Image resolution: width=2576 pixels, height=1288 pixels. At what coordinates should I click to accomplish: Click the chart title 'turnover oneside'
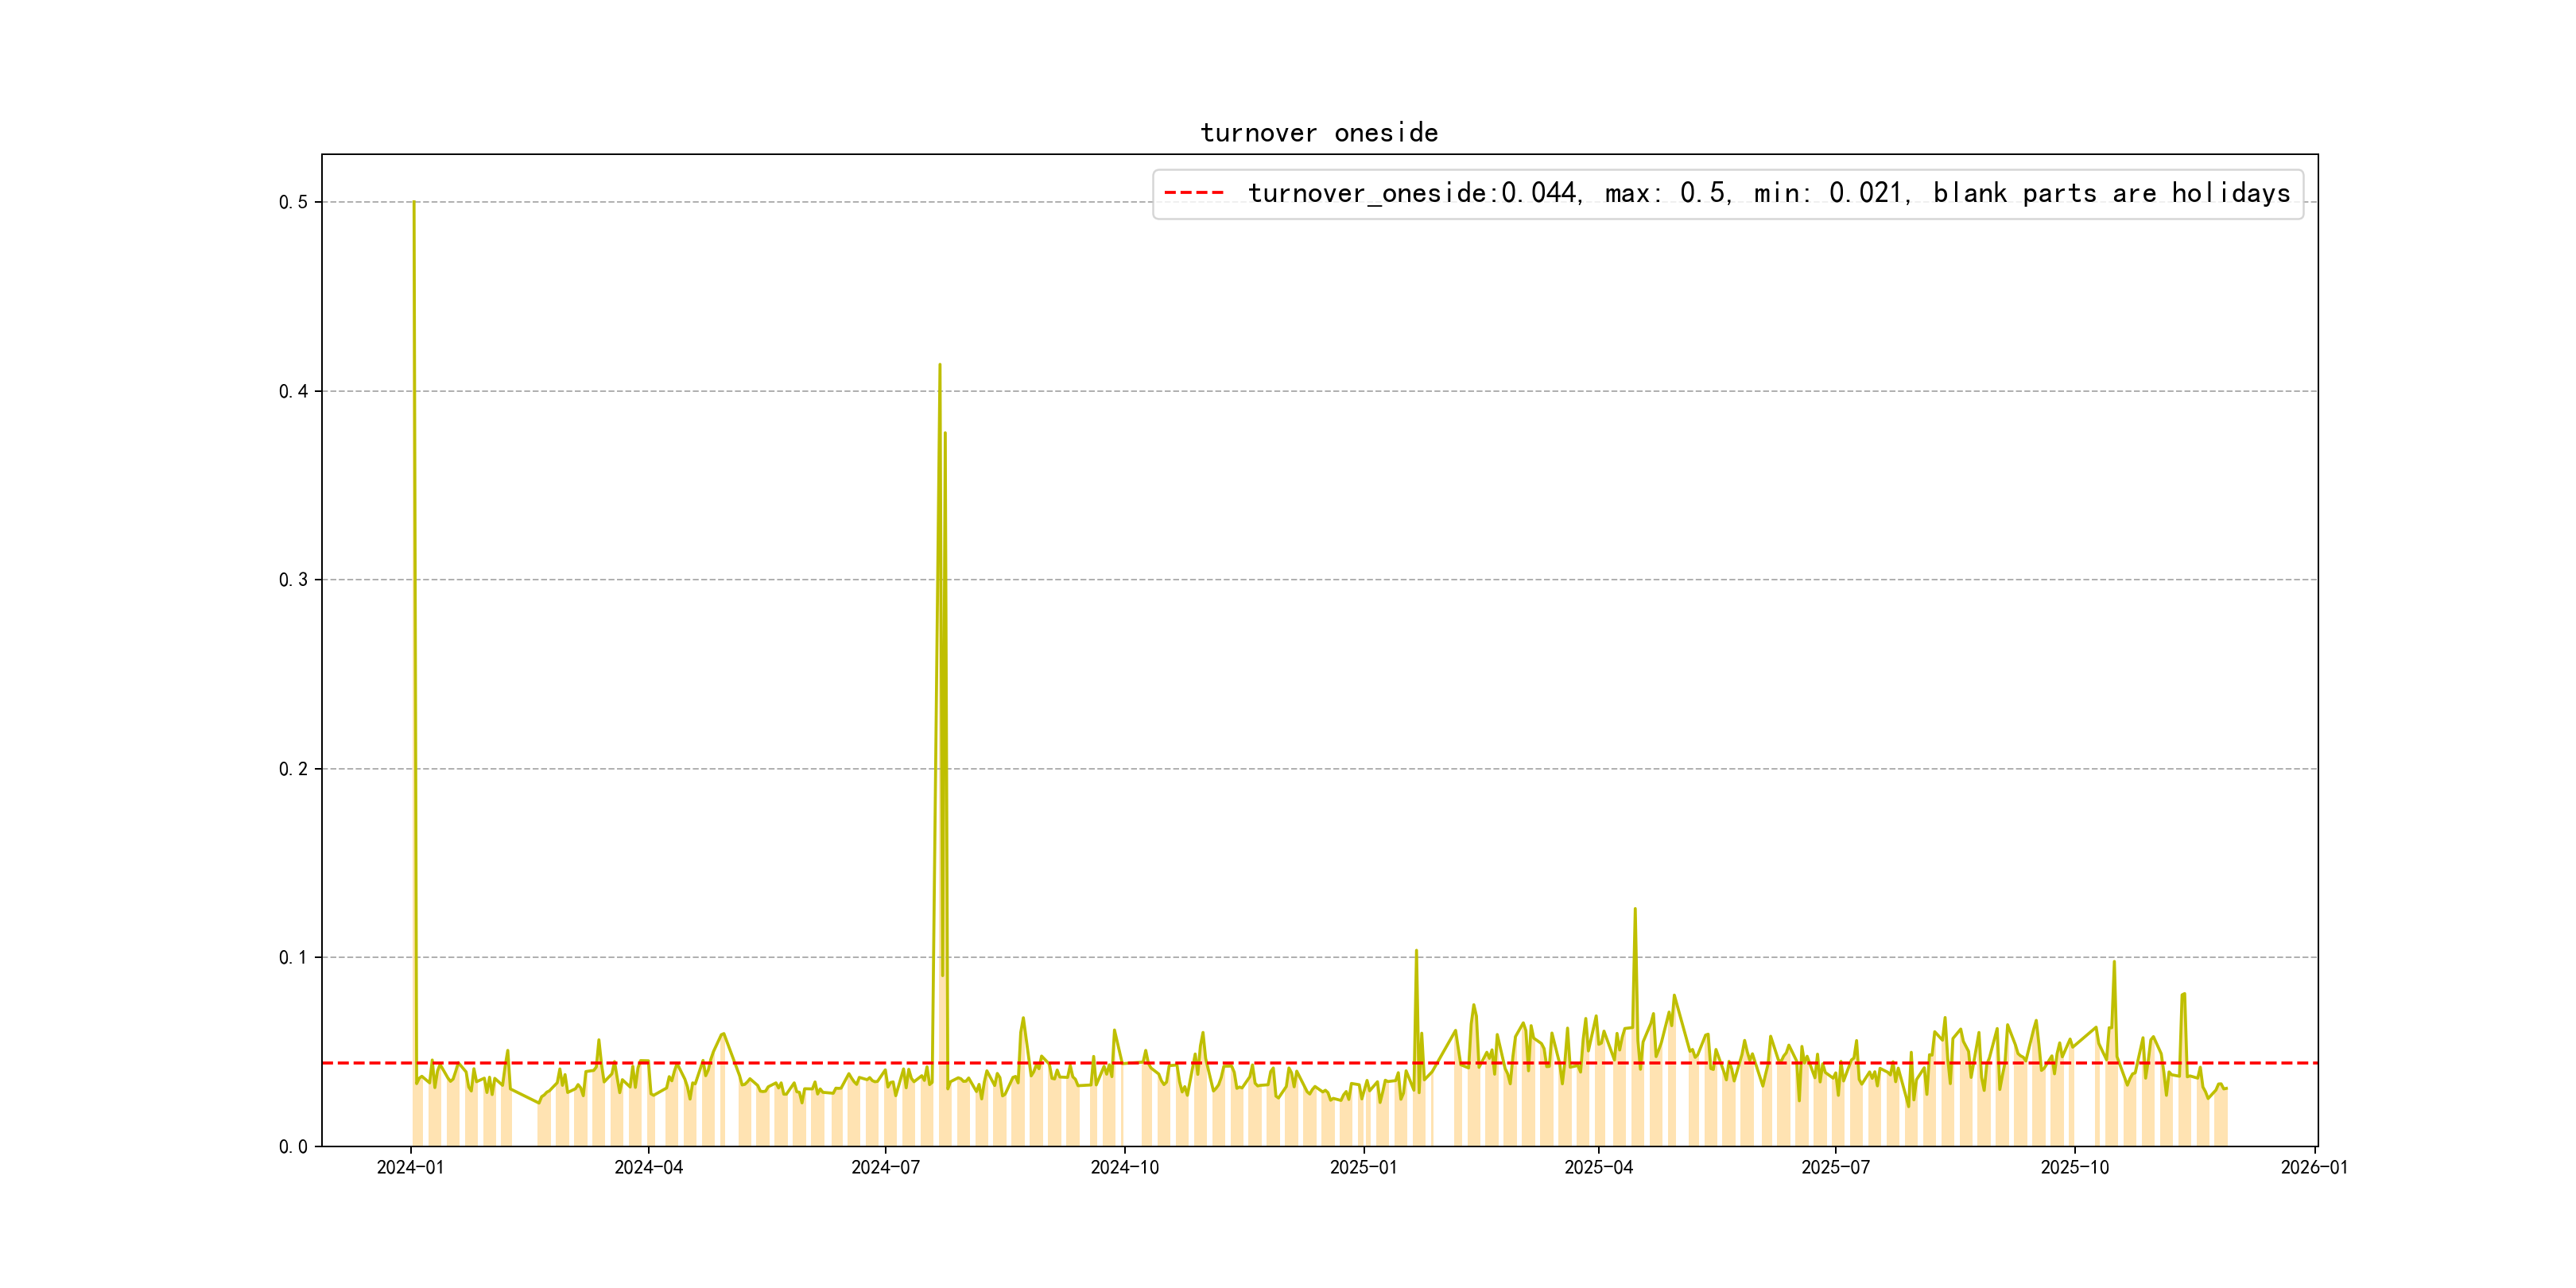click(1319, 133)
